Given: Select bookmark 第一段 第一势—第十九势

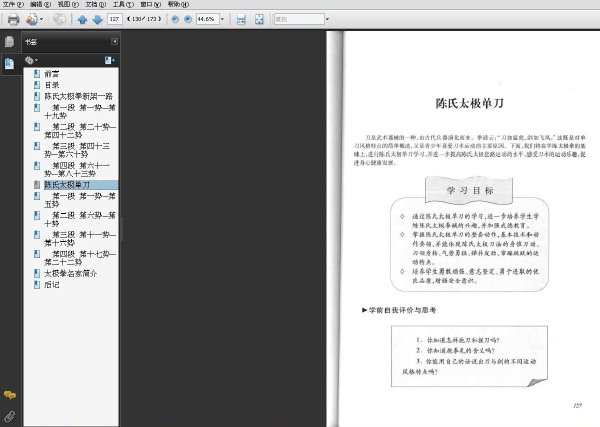Looking at the screenshot, I should point(80,111).
